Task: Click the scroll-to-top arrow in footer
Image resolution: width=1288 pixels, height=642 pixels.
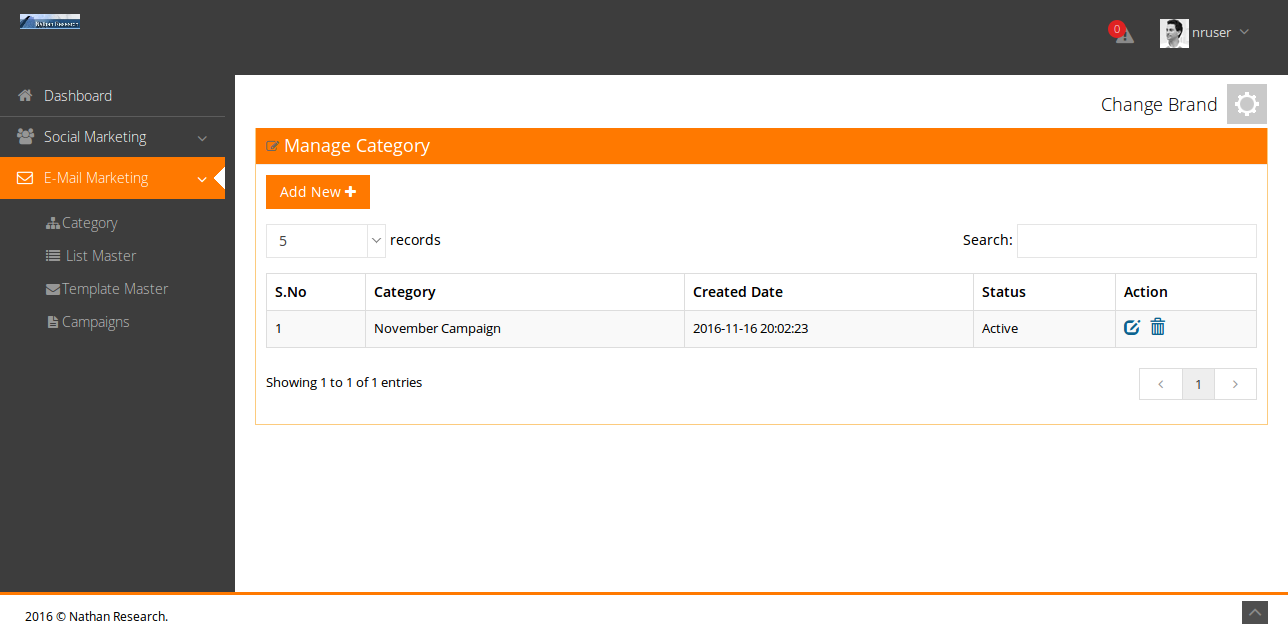Action: pos(1255,613)
